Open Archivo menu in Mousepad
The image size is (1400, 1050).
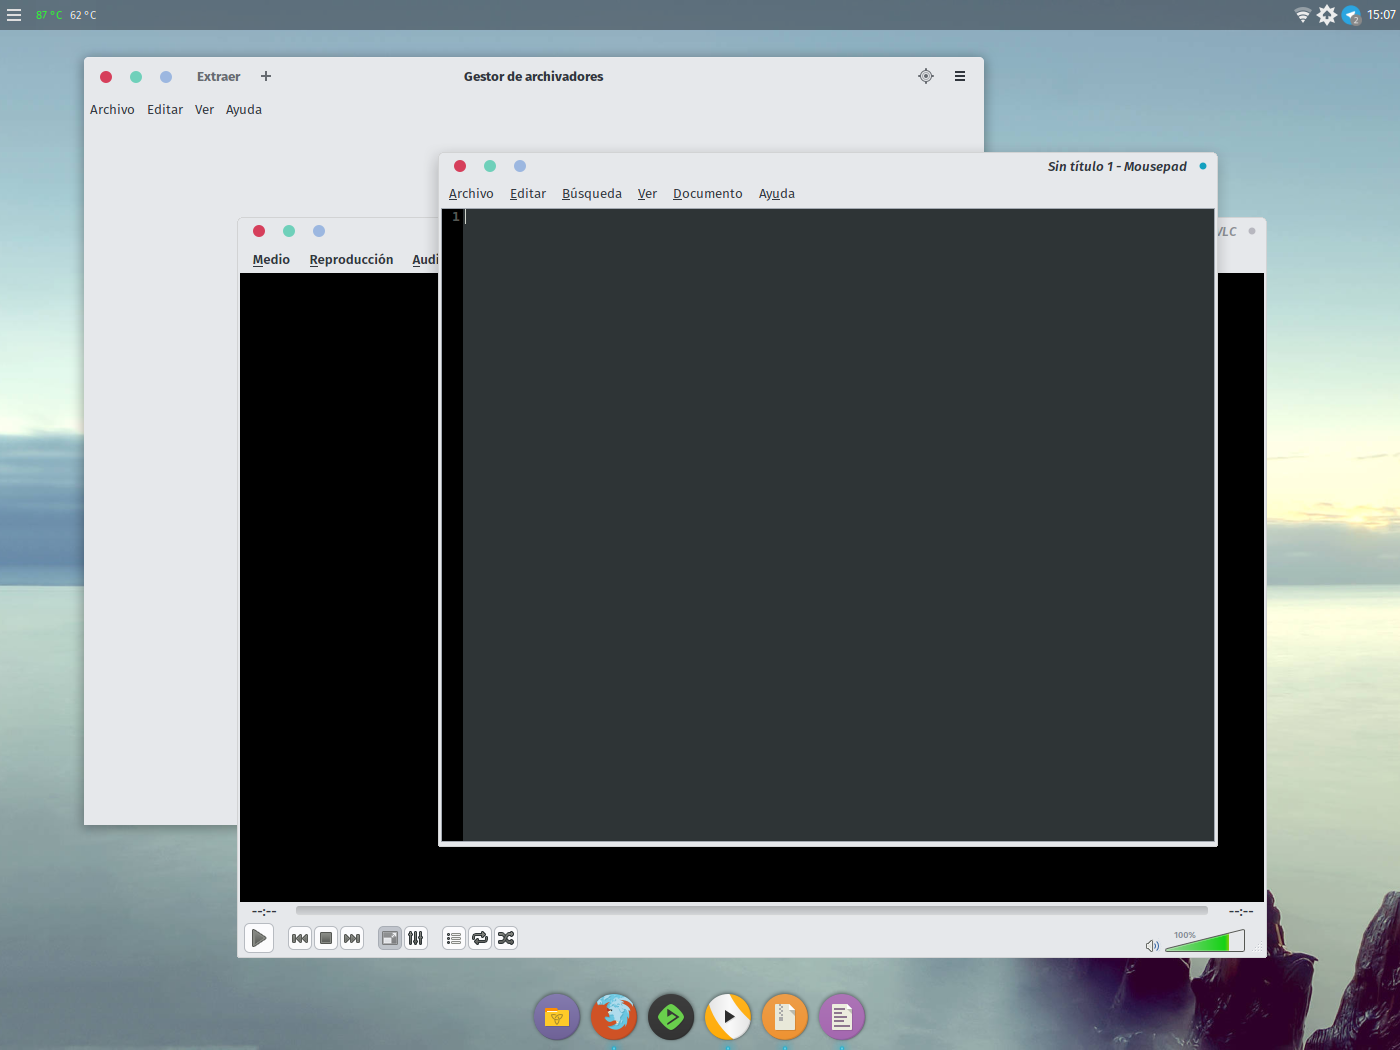pyautogui.click(x=471, y=194)
